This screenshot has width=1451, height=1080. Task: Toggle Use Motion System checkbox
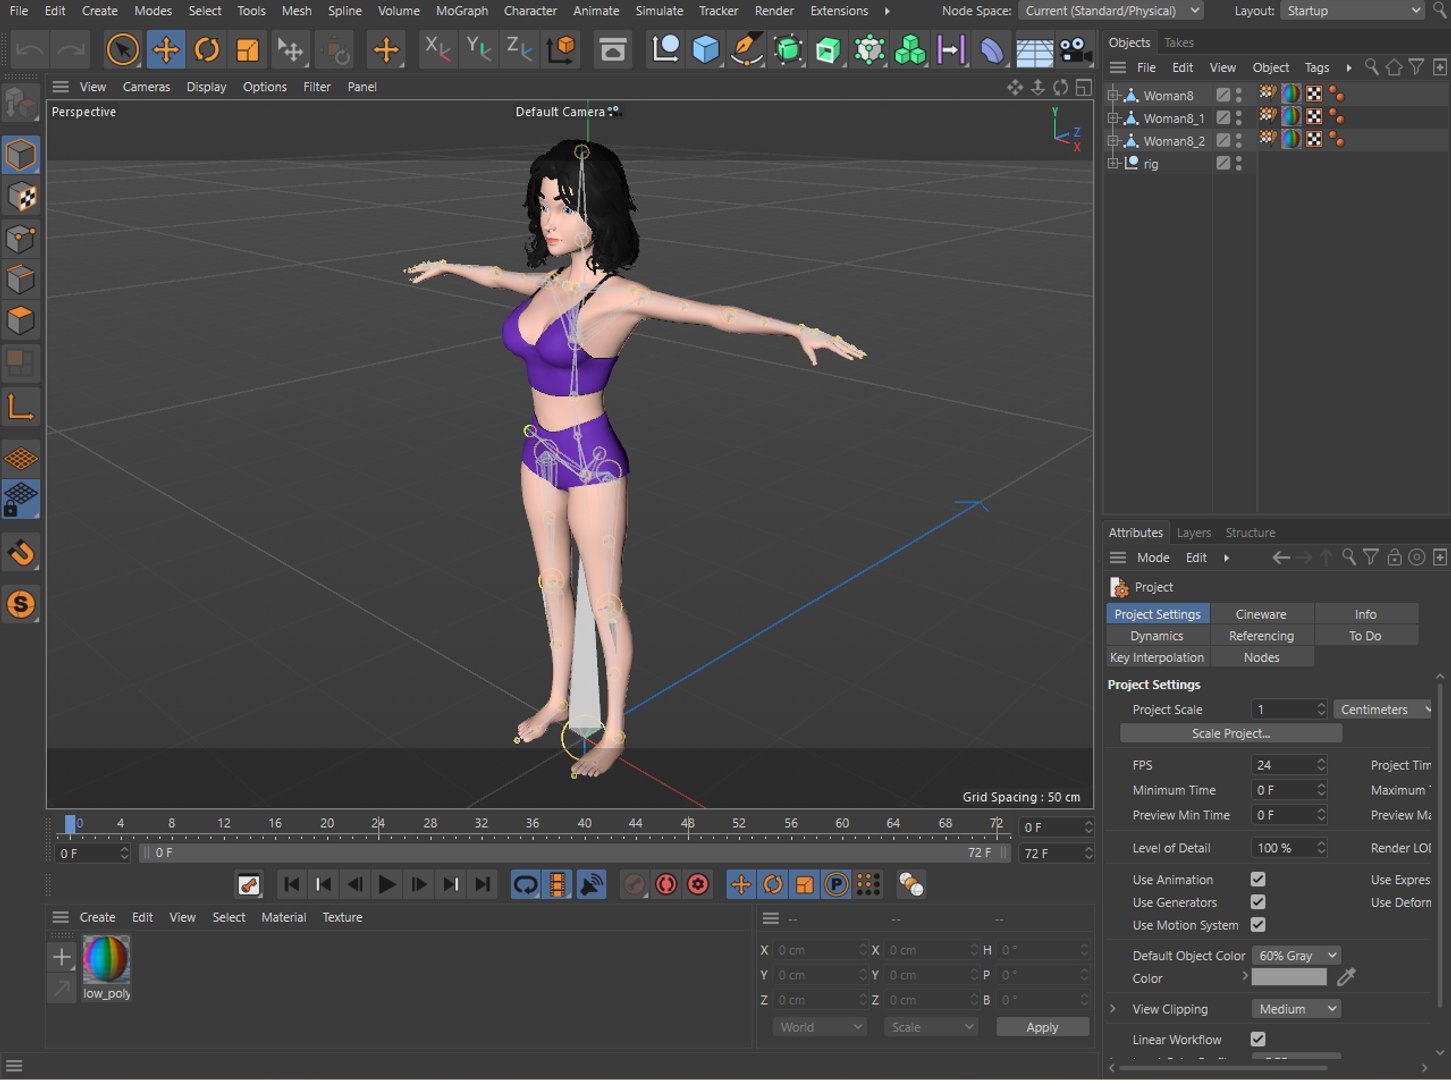[x=1258, y=925]
